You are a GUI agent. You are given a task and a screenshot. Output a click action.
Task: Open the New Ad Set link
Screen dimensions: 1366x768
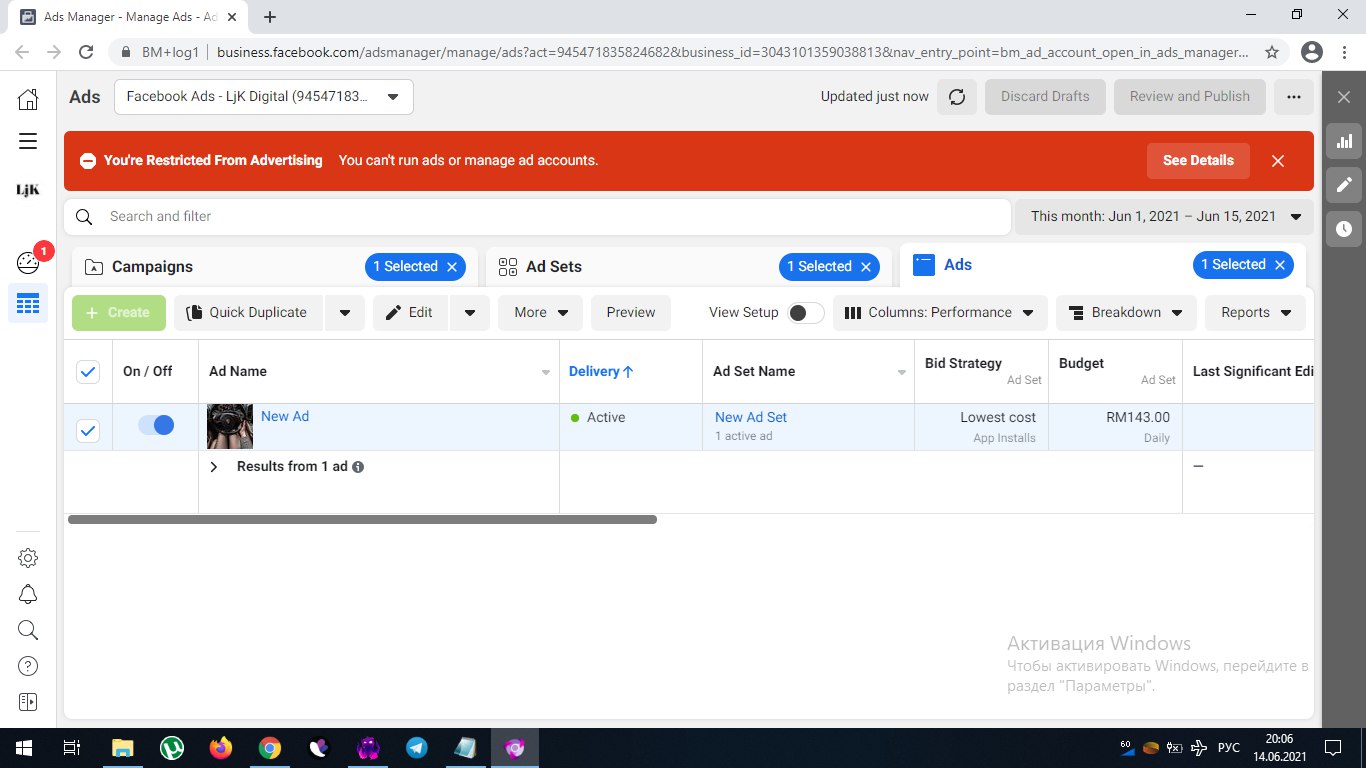[x=751, y=417]
